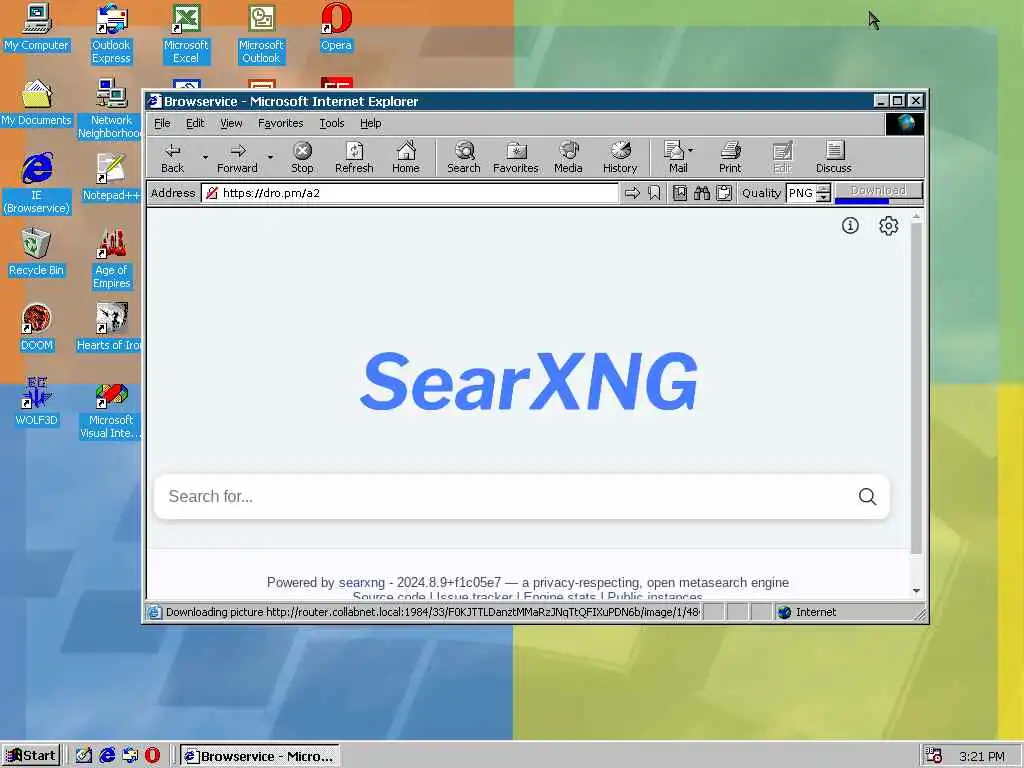Select the DOOM desktop icon

click(37, 327)
